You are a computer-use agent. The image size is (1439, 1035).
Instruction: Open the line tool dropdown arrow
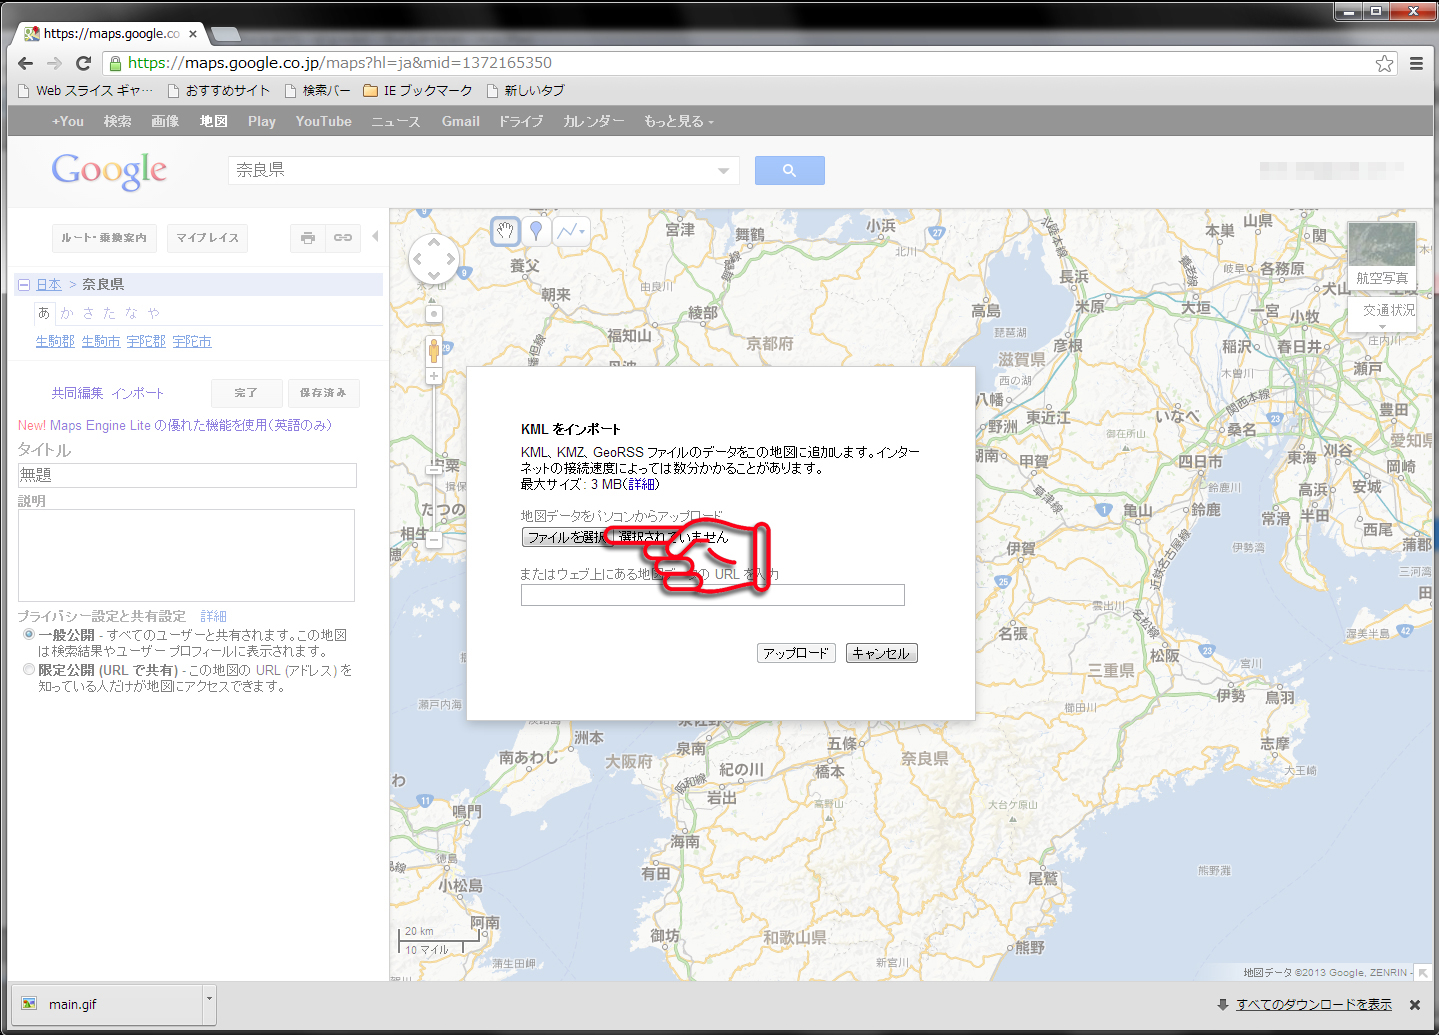point(581,232)
